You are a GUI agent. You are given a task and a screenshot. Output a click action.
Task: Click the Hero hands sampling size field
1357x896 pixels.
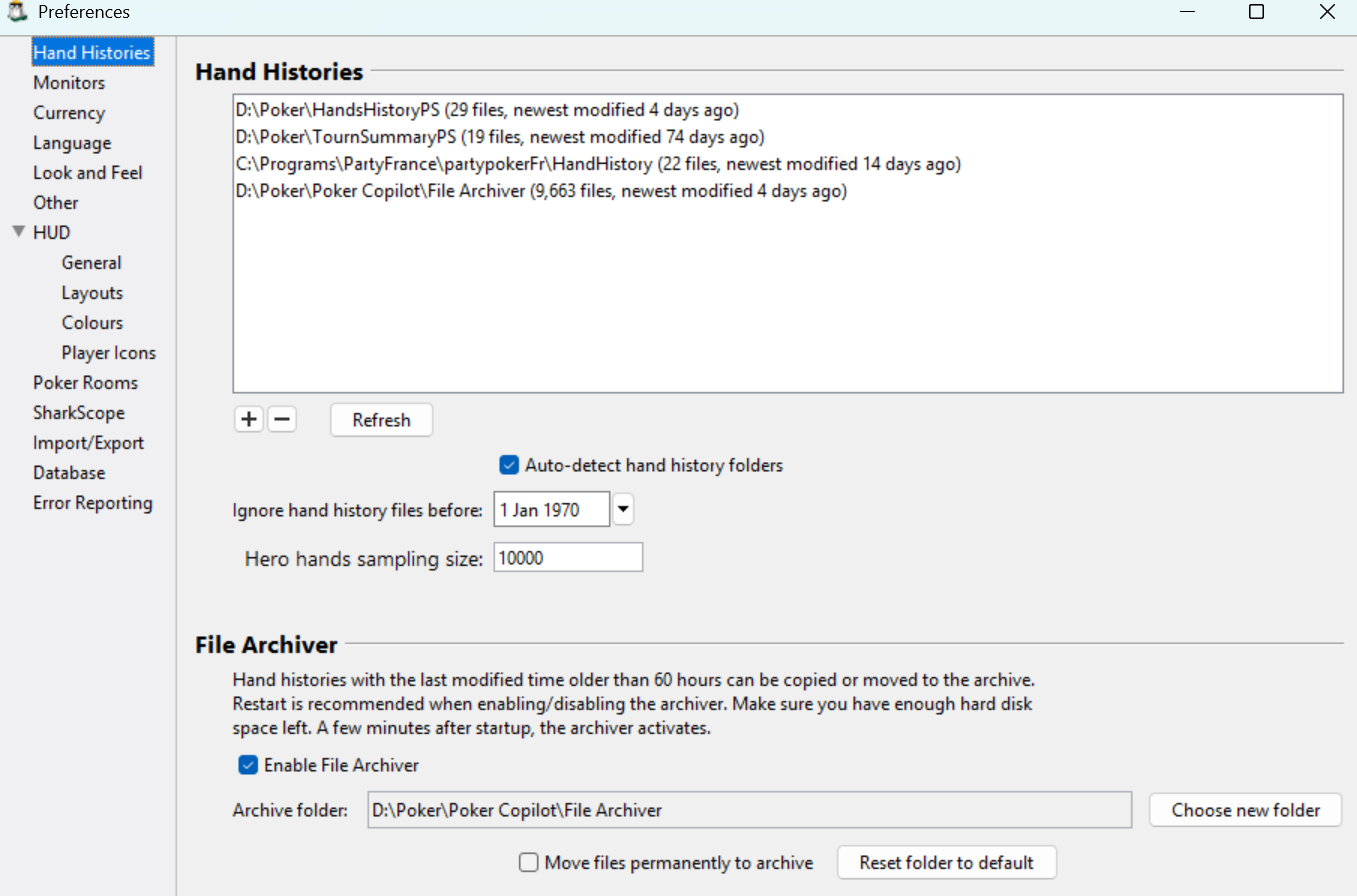pyautogui.click(x=568, y=558)
